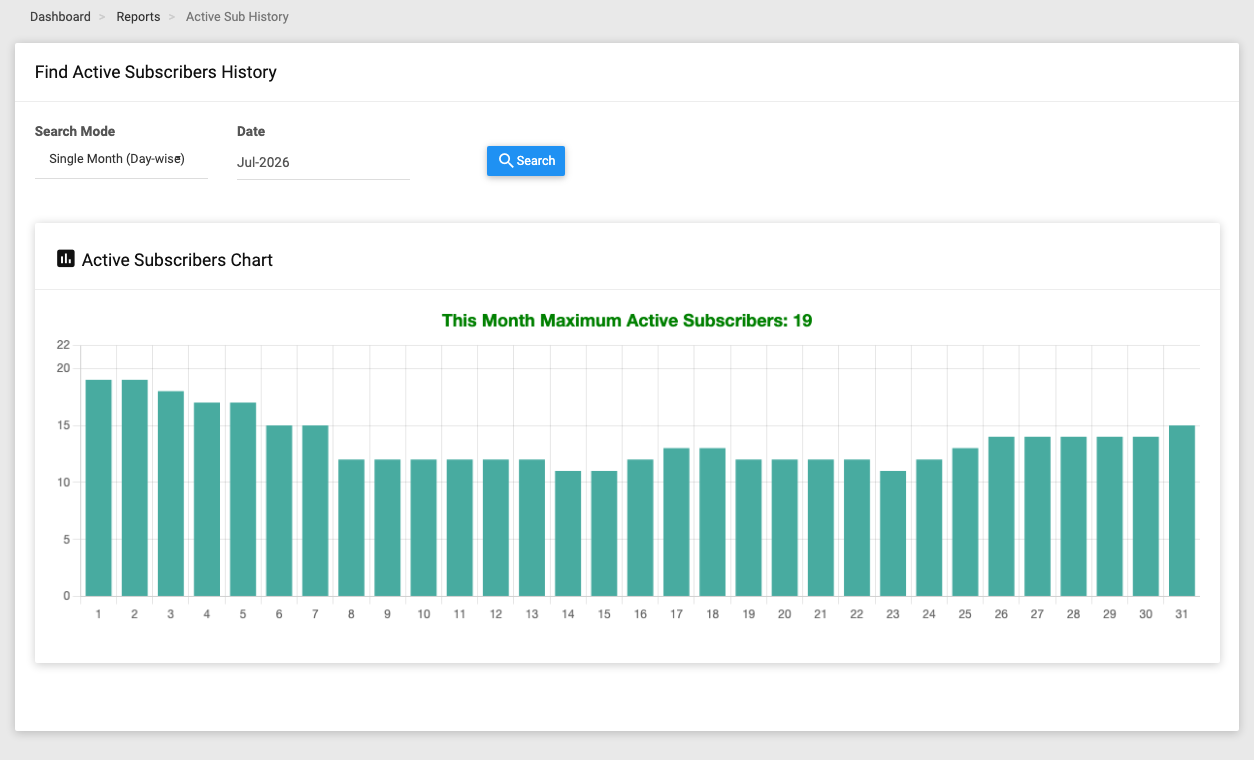Screen dimensions: 1254x760
Task: Select the chart bar for day 22
Action: click(x=857, y=528)
